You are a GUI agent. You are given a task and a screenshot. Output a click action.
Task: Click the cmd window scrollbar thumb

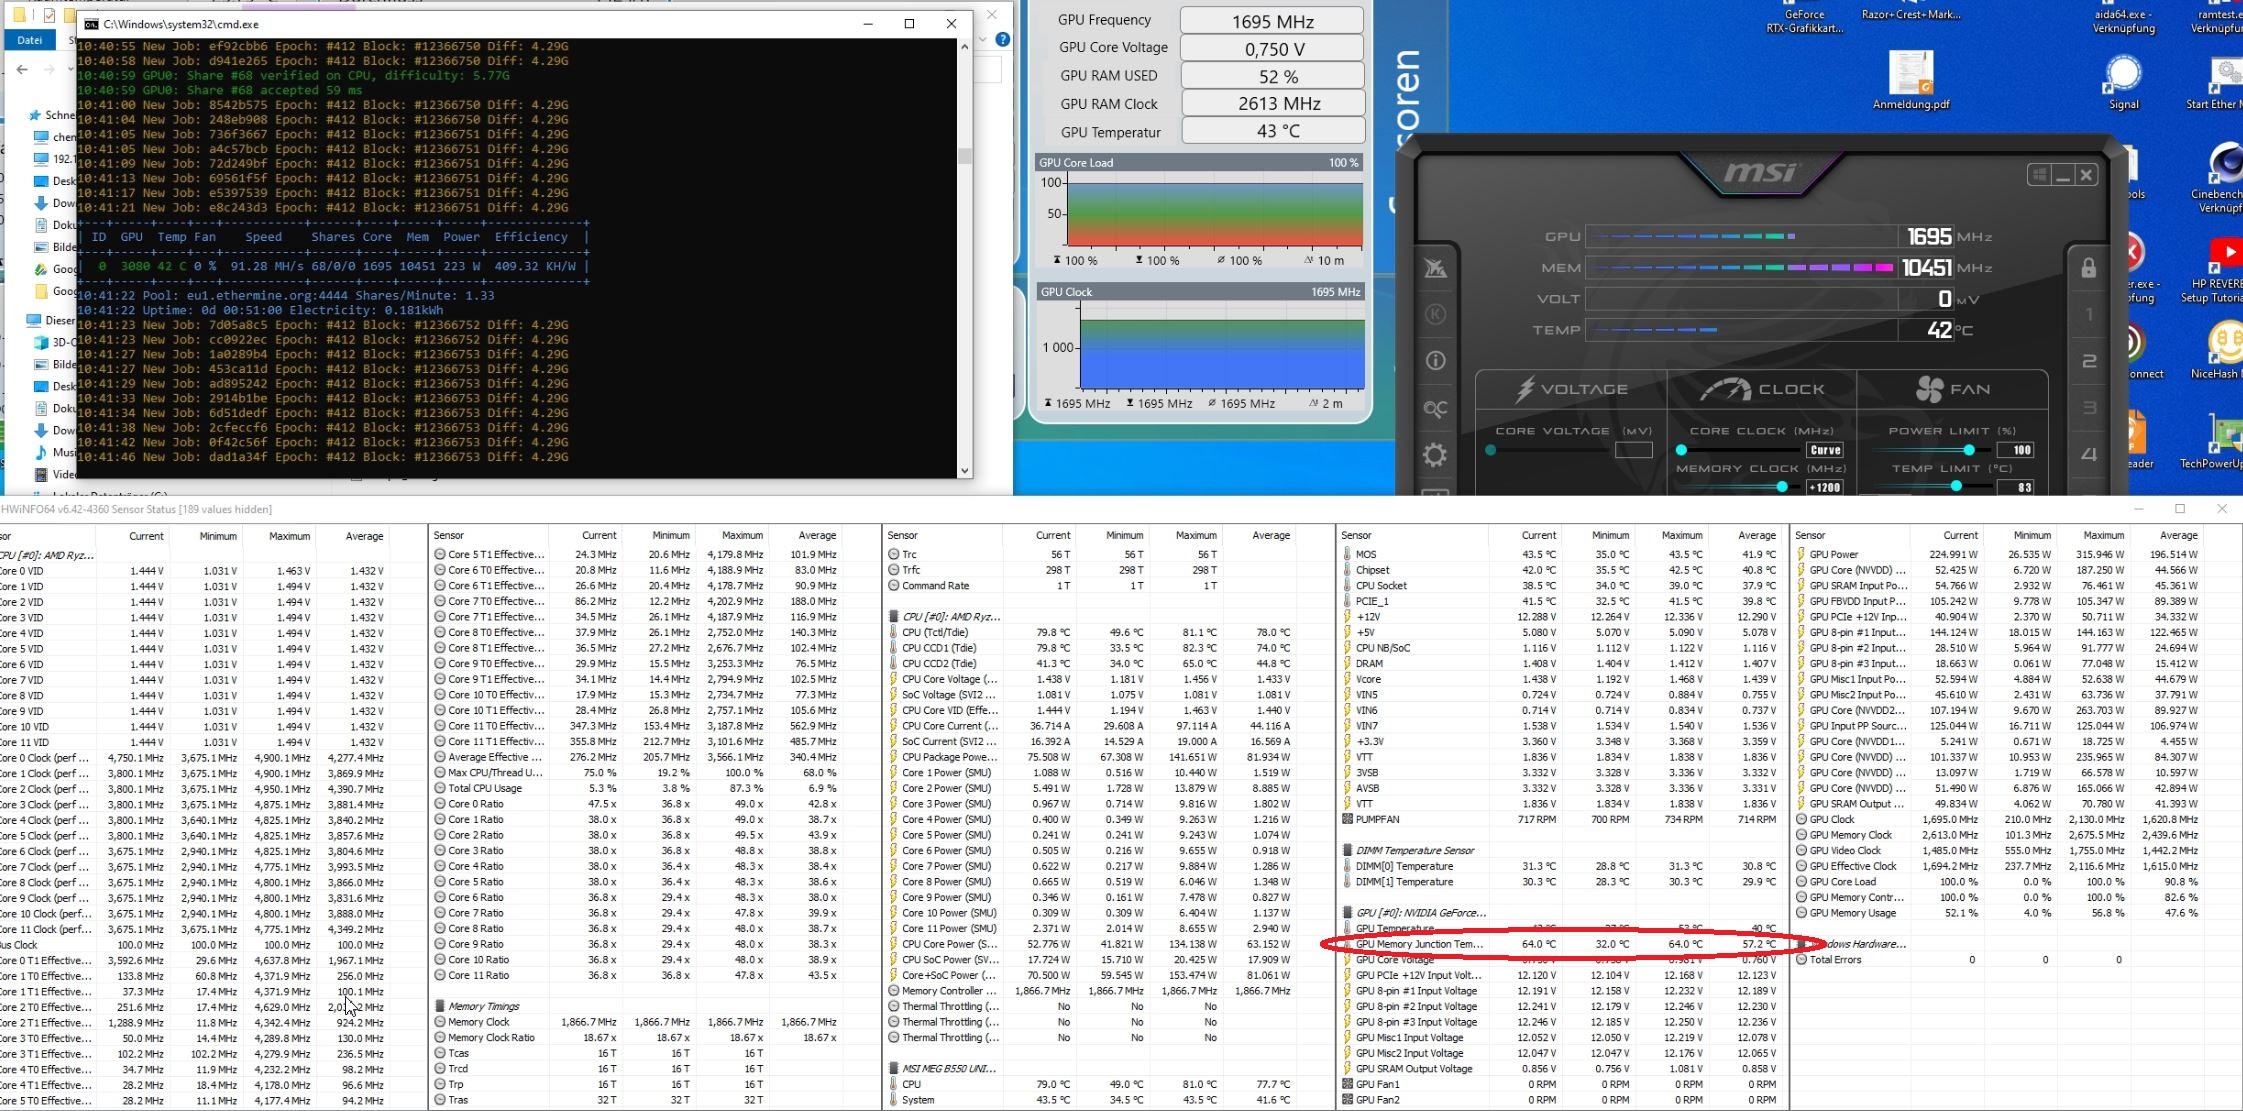click(964, 155)
